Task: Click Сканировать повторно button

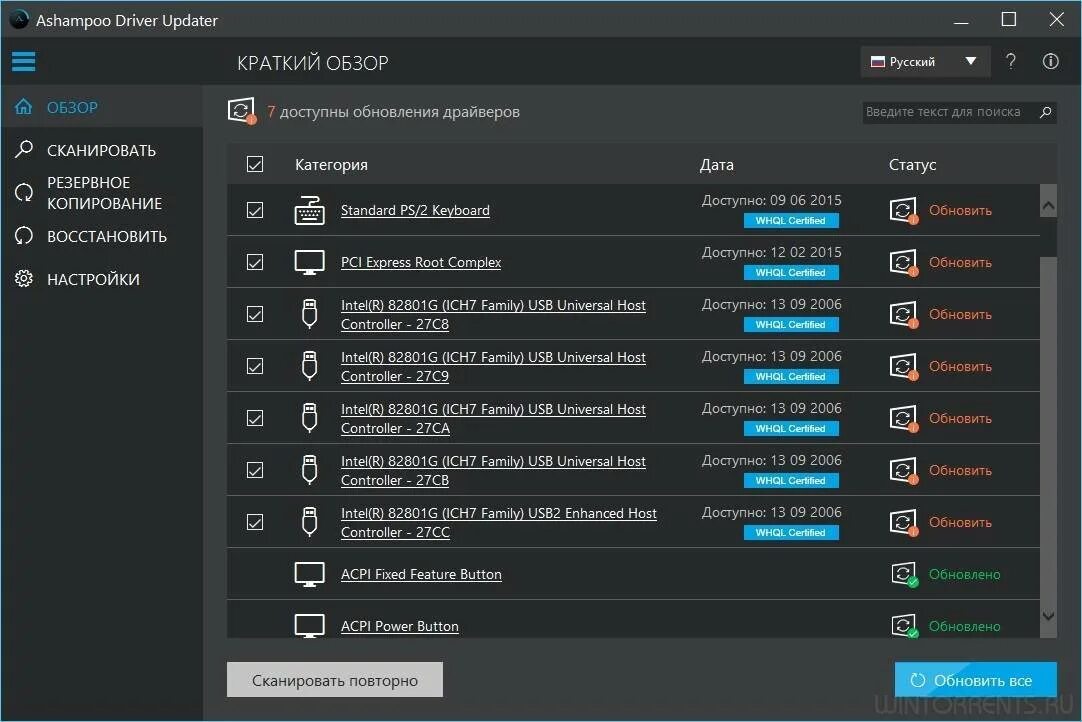Action: point(335,680)
